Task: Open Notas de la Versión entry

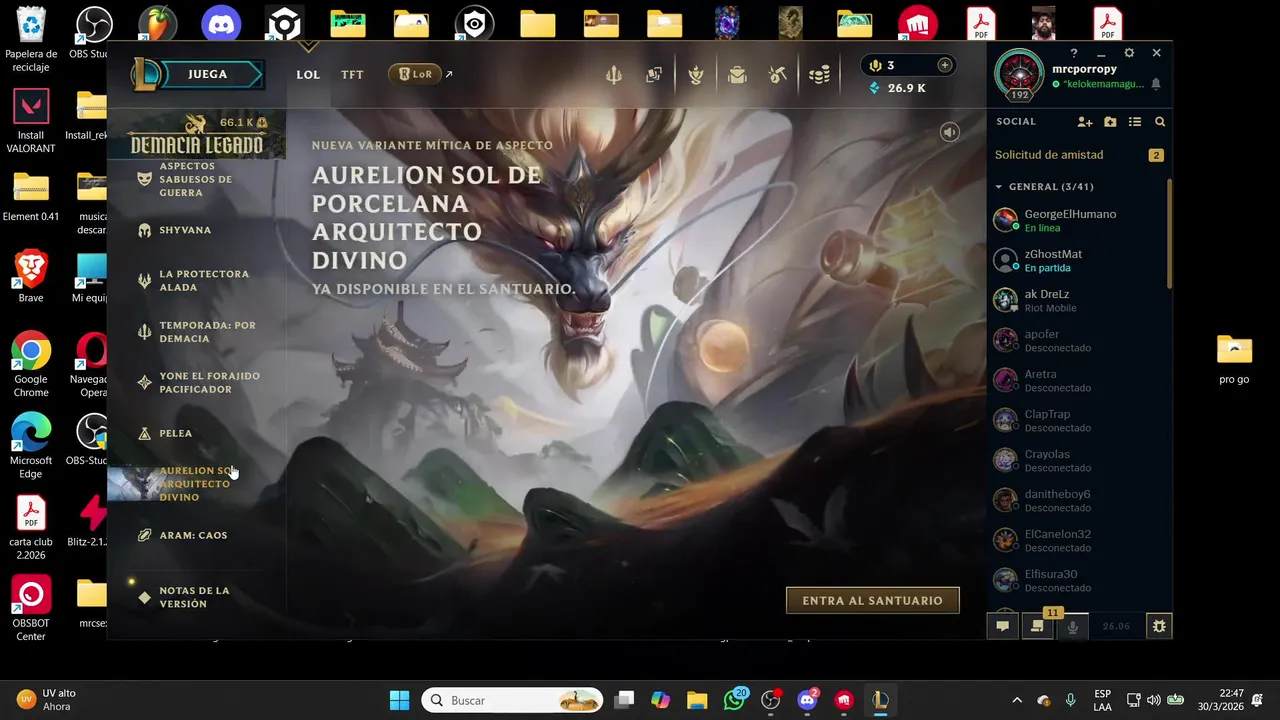Action: [x=196, y=597]
